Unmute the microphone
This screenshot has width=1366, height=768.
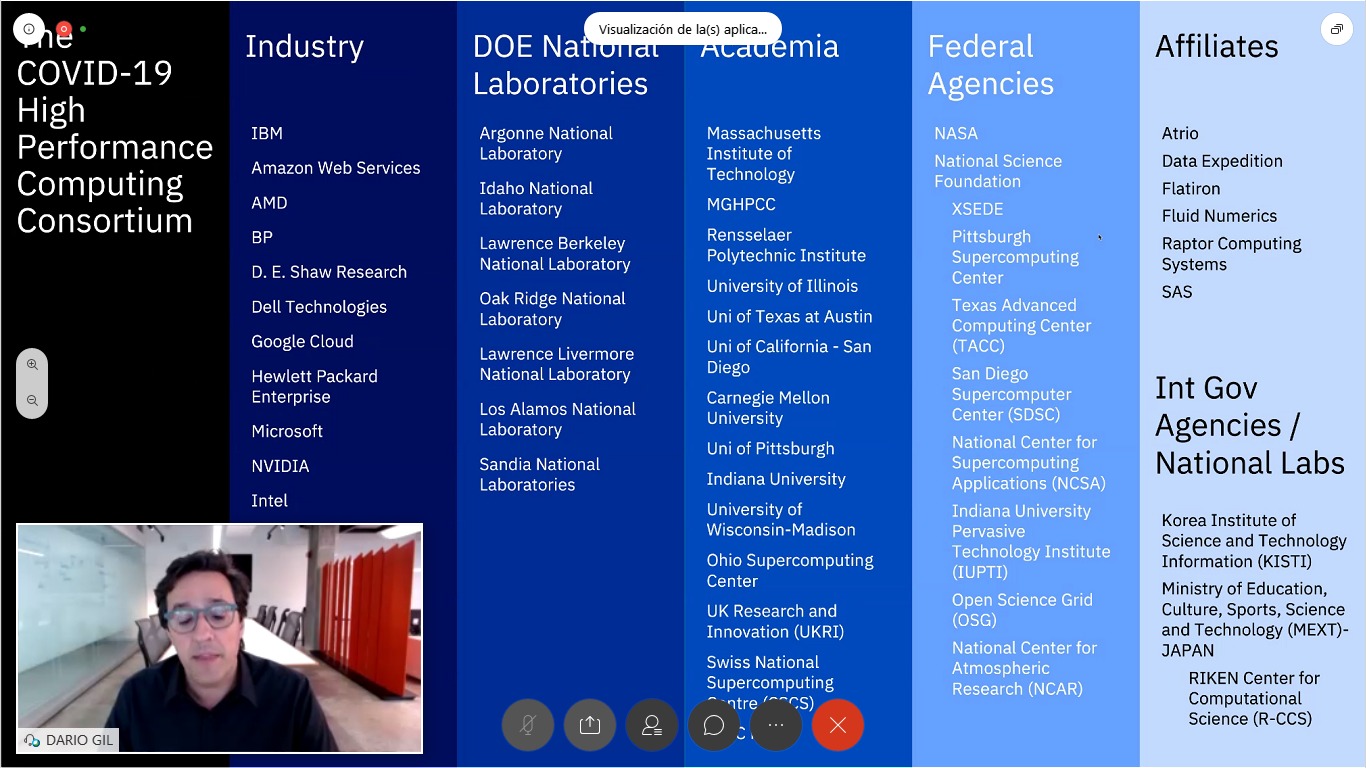pos(527,725)
